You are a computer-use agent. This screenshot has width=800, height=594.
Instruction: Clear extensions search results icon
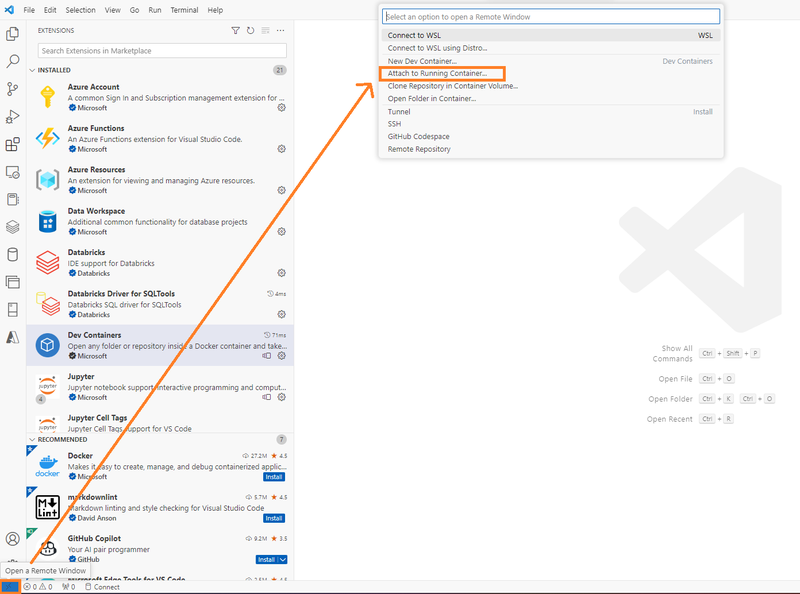tap(265, 31)
